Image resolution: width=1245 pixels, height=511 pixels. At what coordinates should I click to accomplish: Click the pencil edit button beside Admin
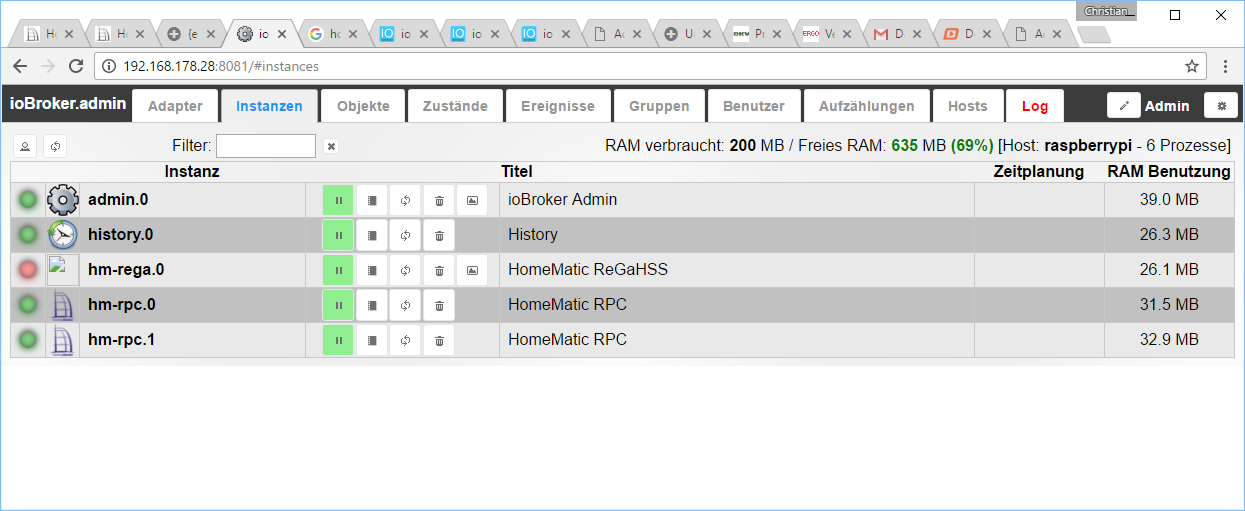(x=1124, y=106)
